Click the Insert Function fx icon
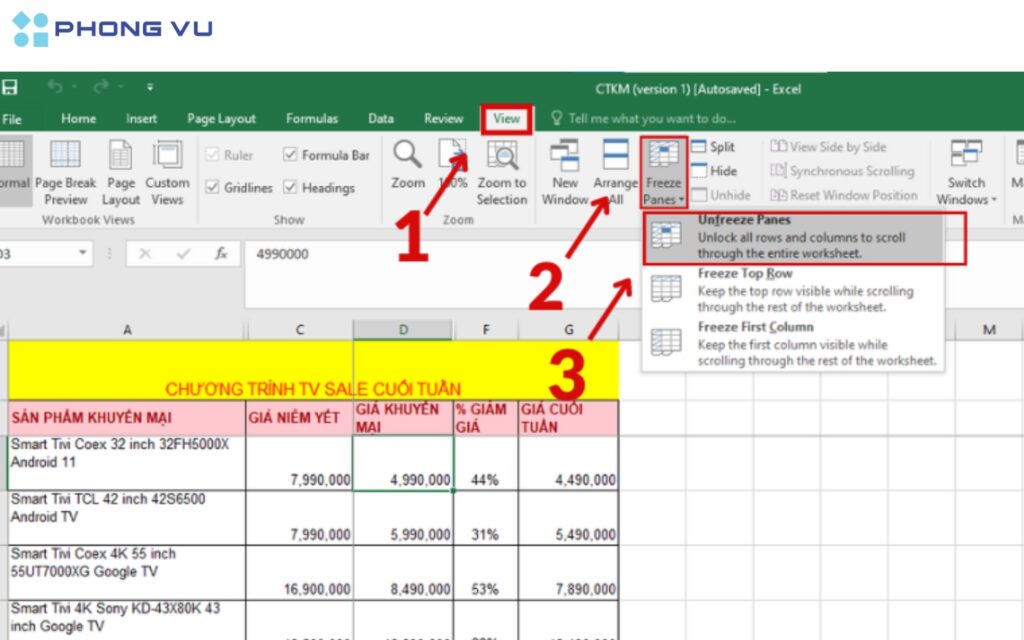This screenshot has width=1024, height=640. (x=221, y=254)
